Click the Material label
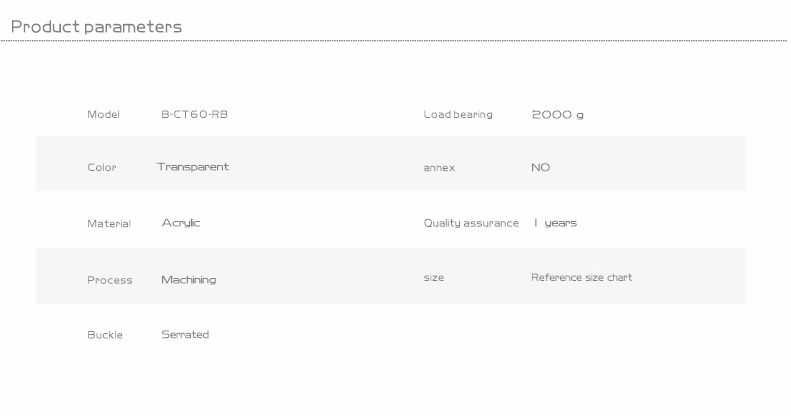 [x=109, y=223]
